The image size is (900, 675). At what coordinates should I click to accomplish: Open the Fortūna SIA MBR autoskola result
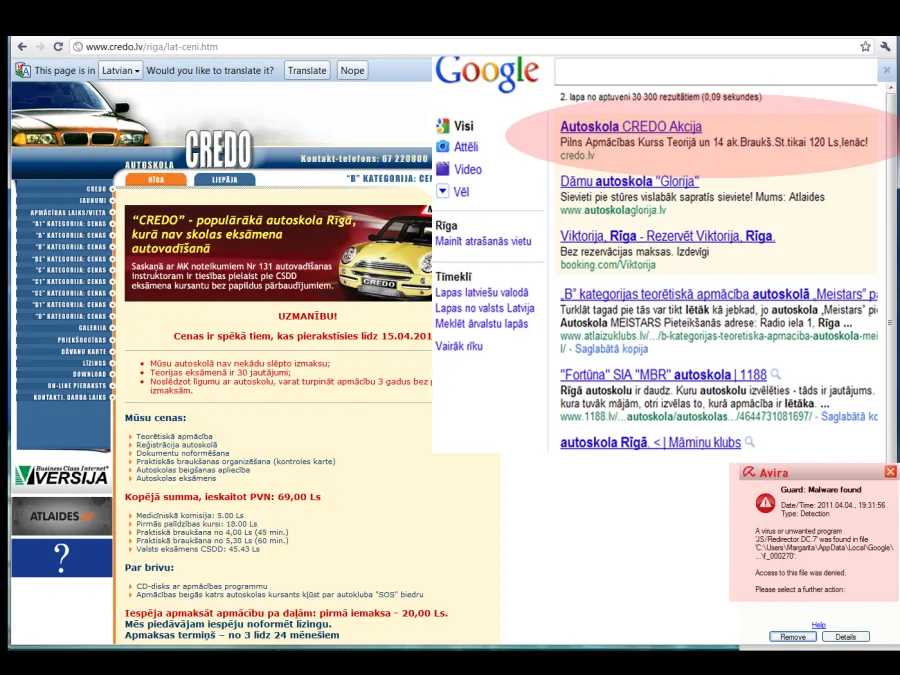pyautogui.click(x=664, y=375)
